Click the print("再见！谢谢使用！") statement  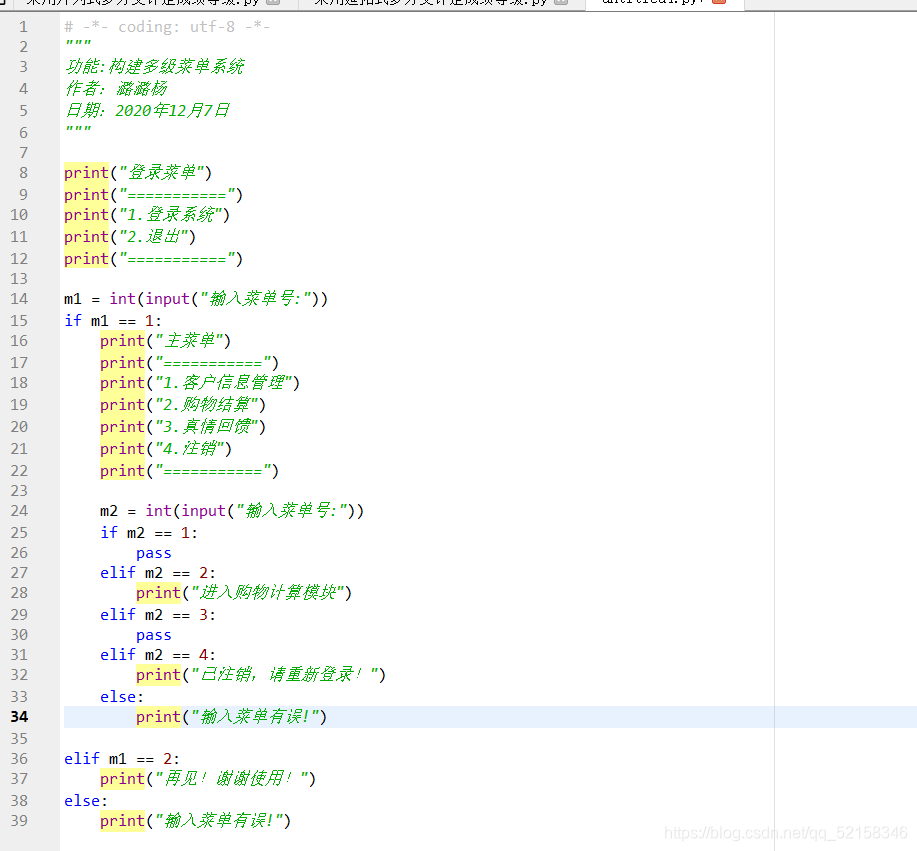208,778
